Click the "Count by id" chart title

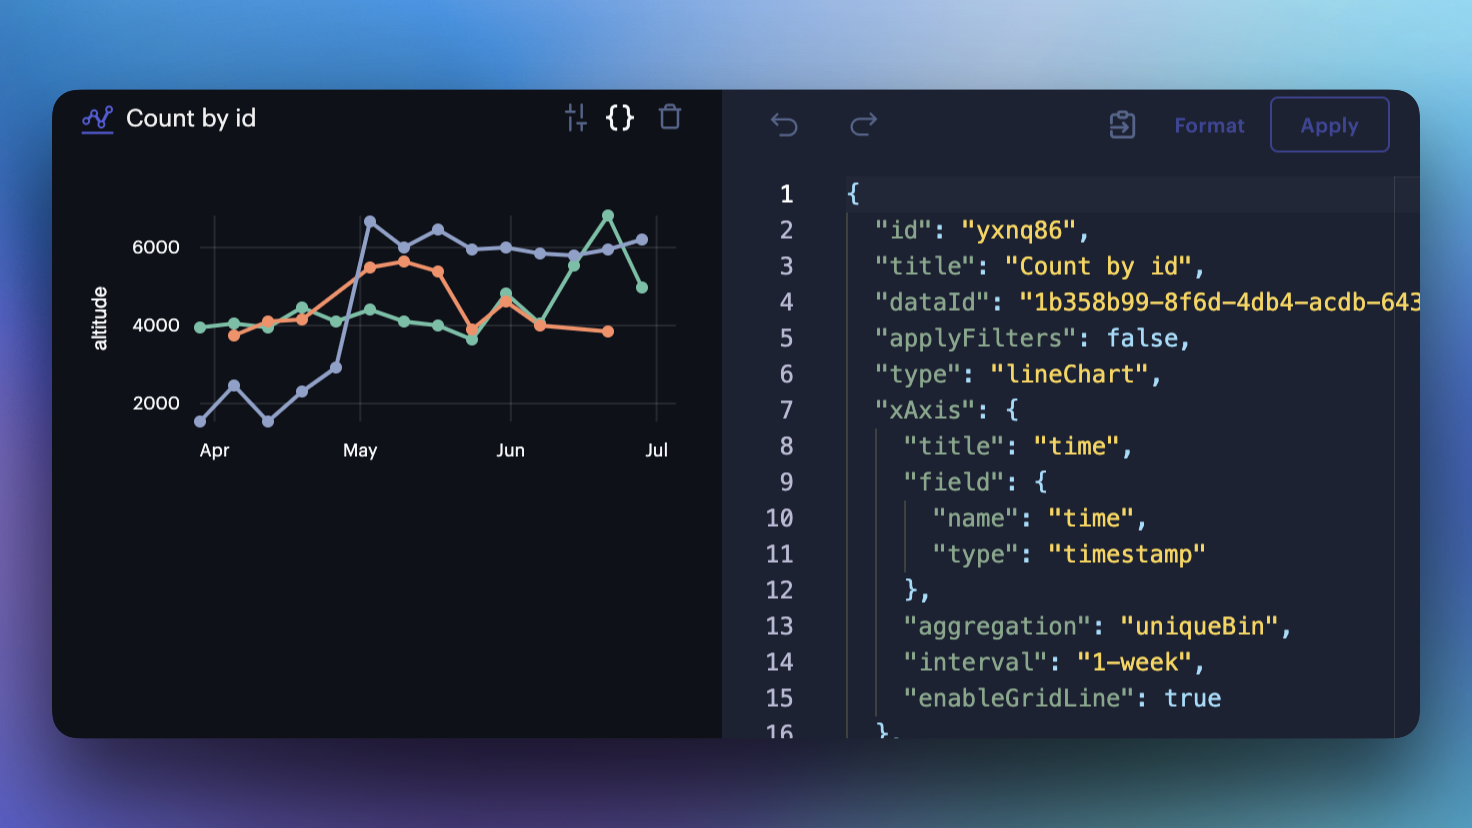[191, 119]
